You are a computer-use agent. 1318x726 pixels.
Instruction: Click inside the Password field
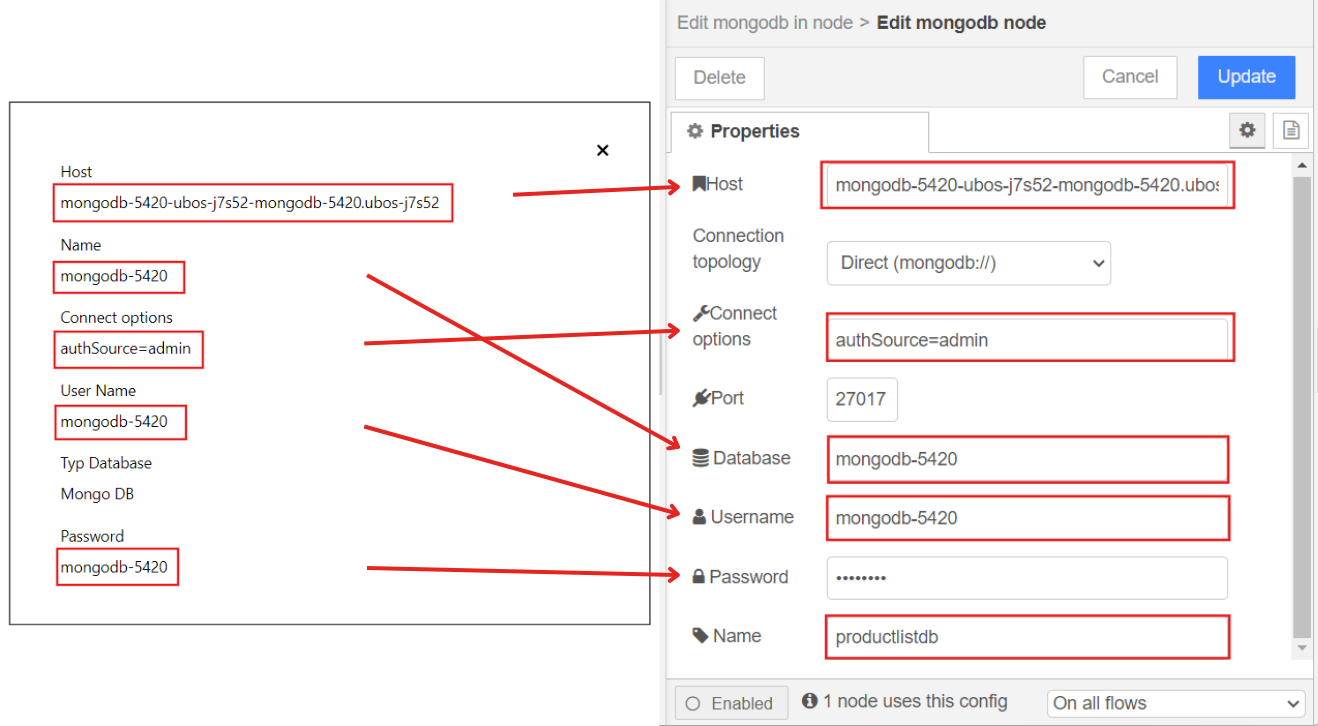point(1027,577)
